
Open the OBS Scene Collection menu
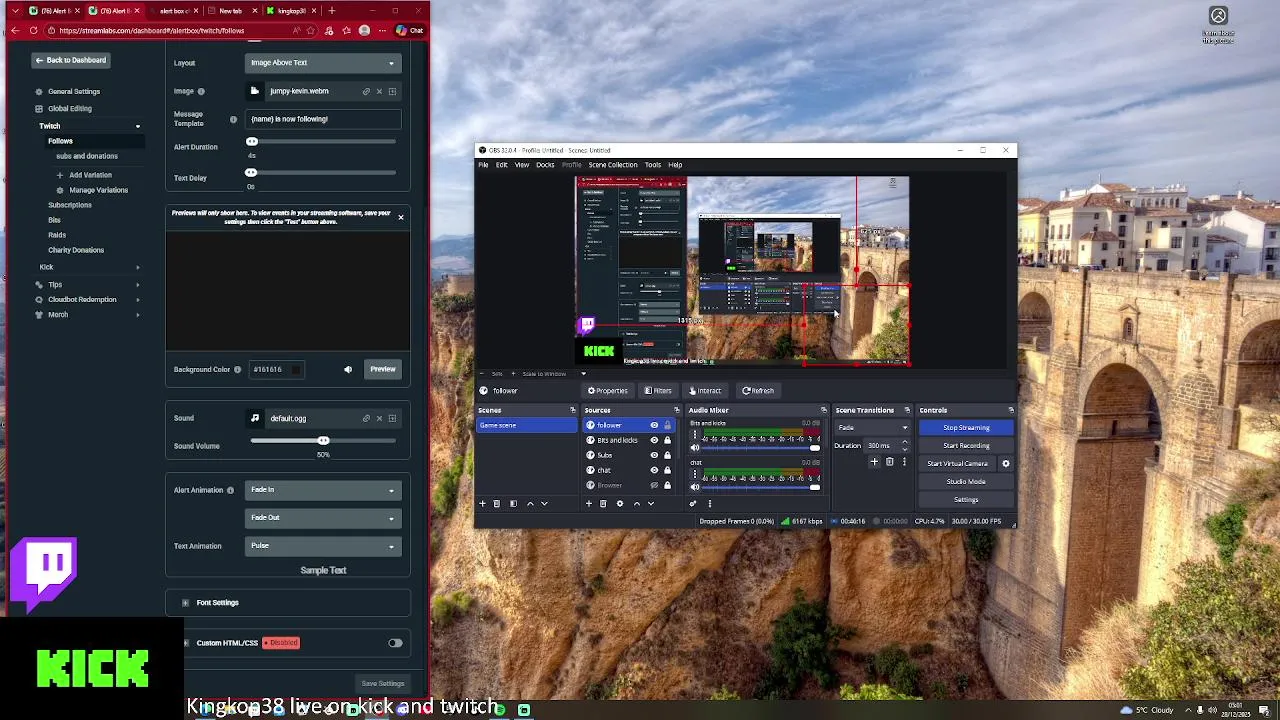tap(612, 165)
